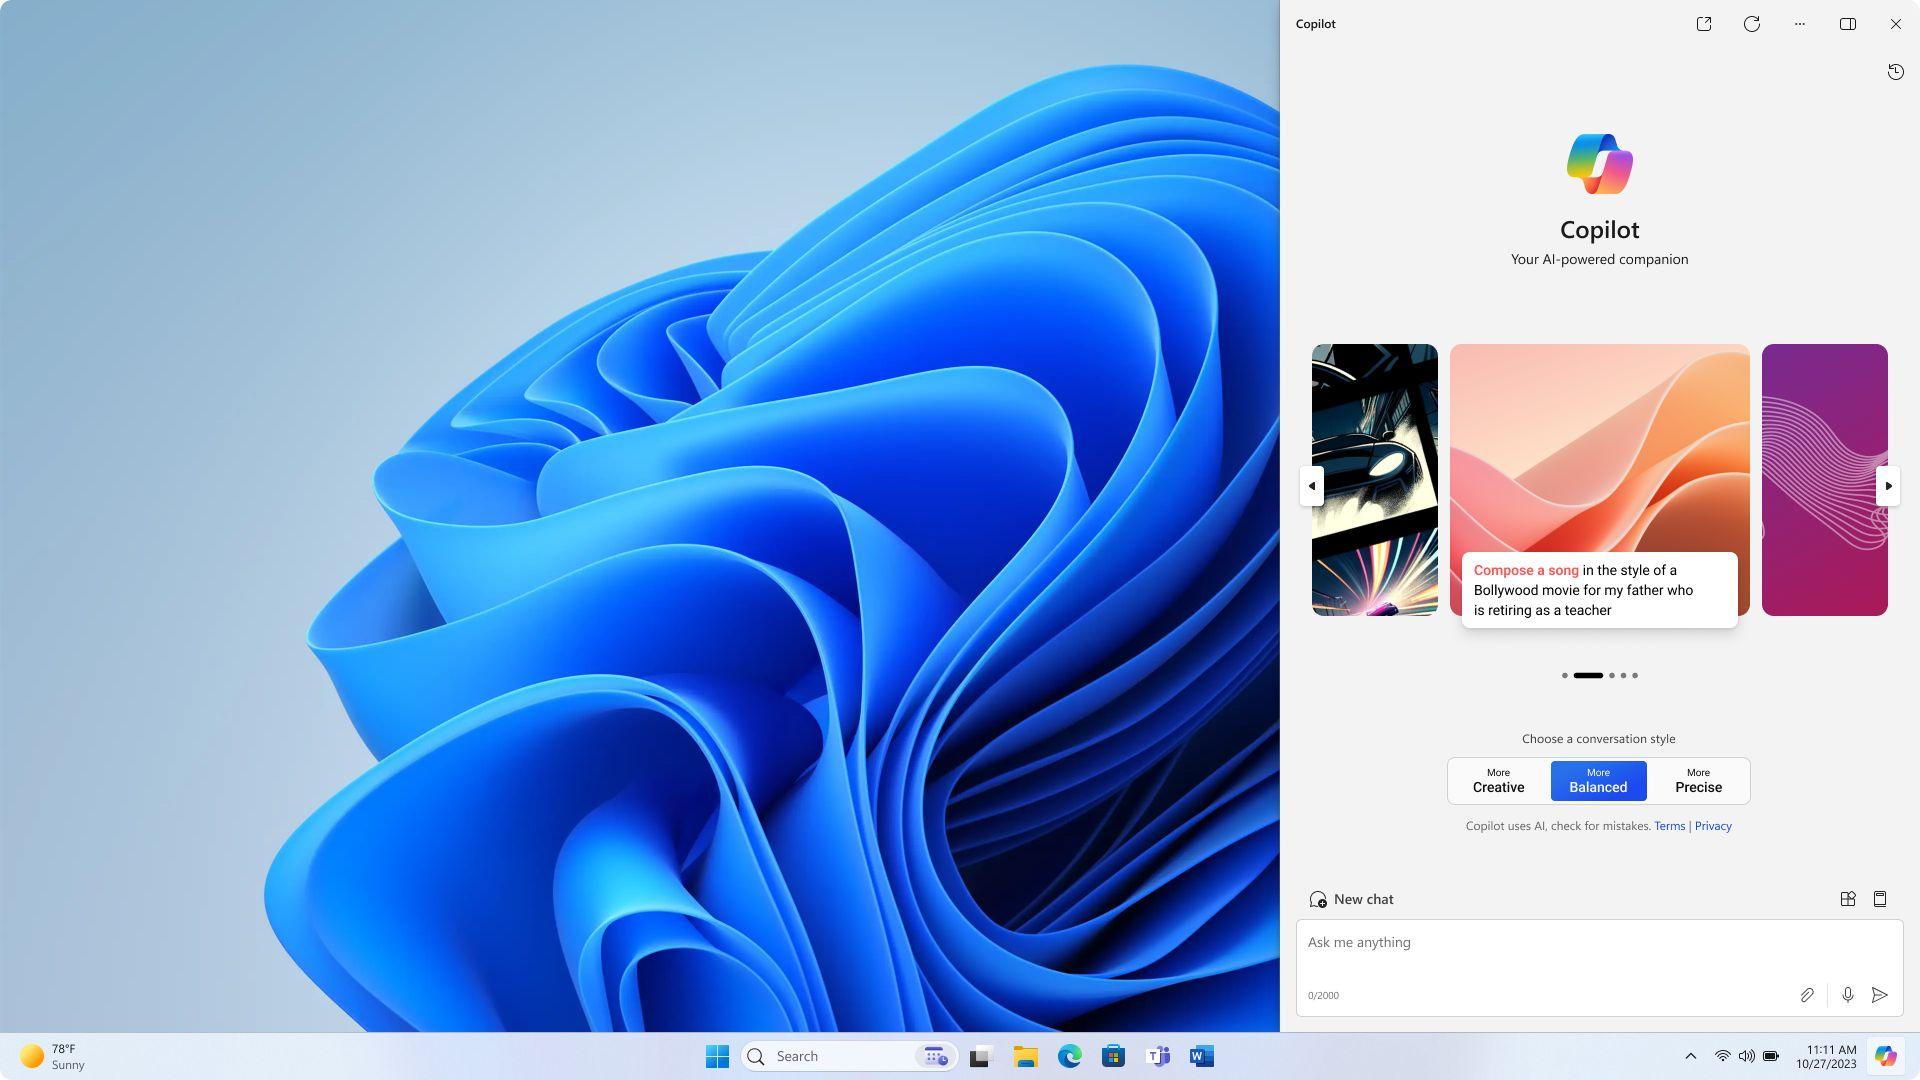
Task: Submit the chat message
Action: coord(1879,994)
